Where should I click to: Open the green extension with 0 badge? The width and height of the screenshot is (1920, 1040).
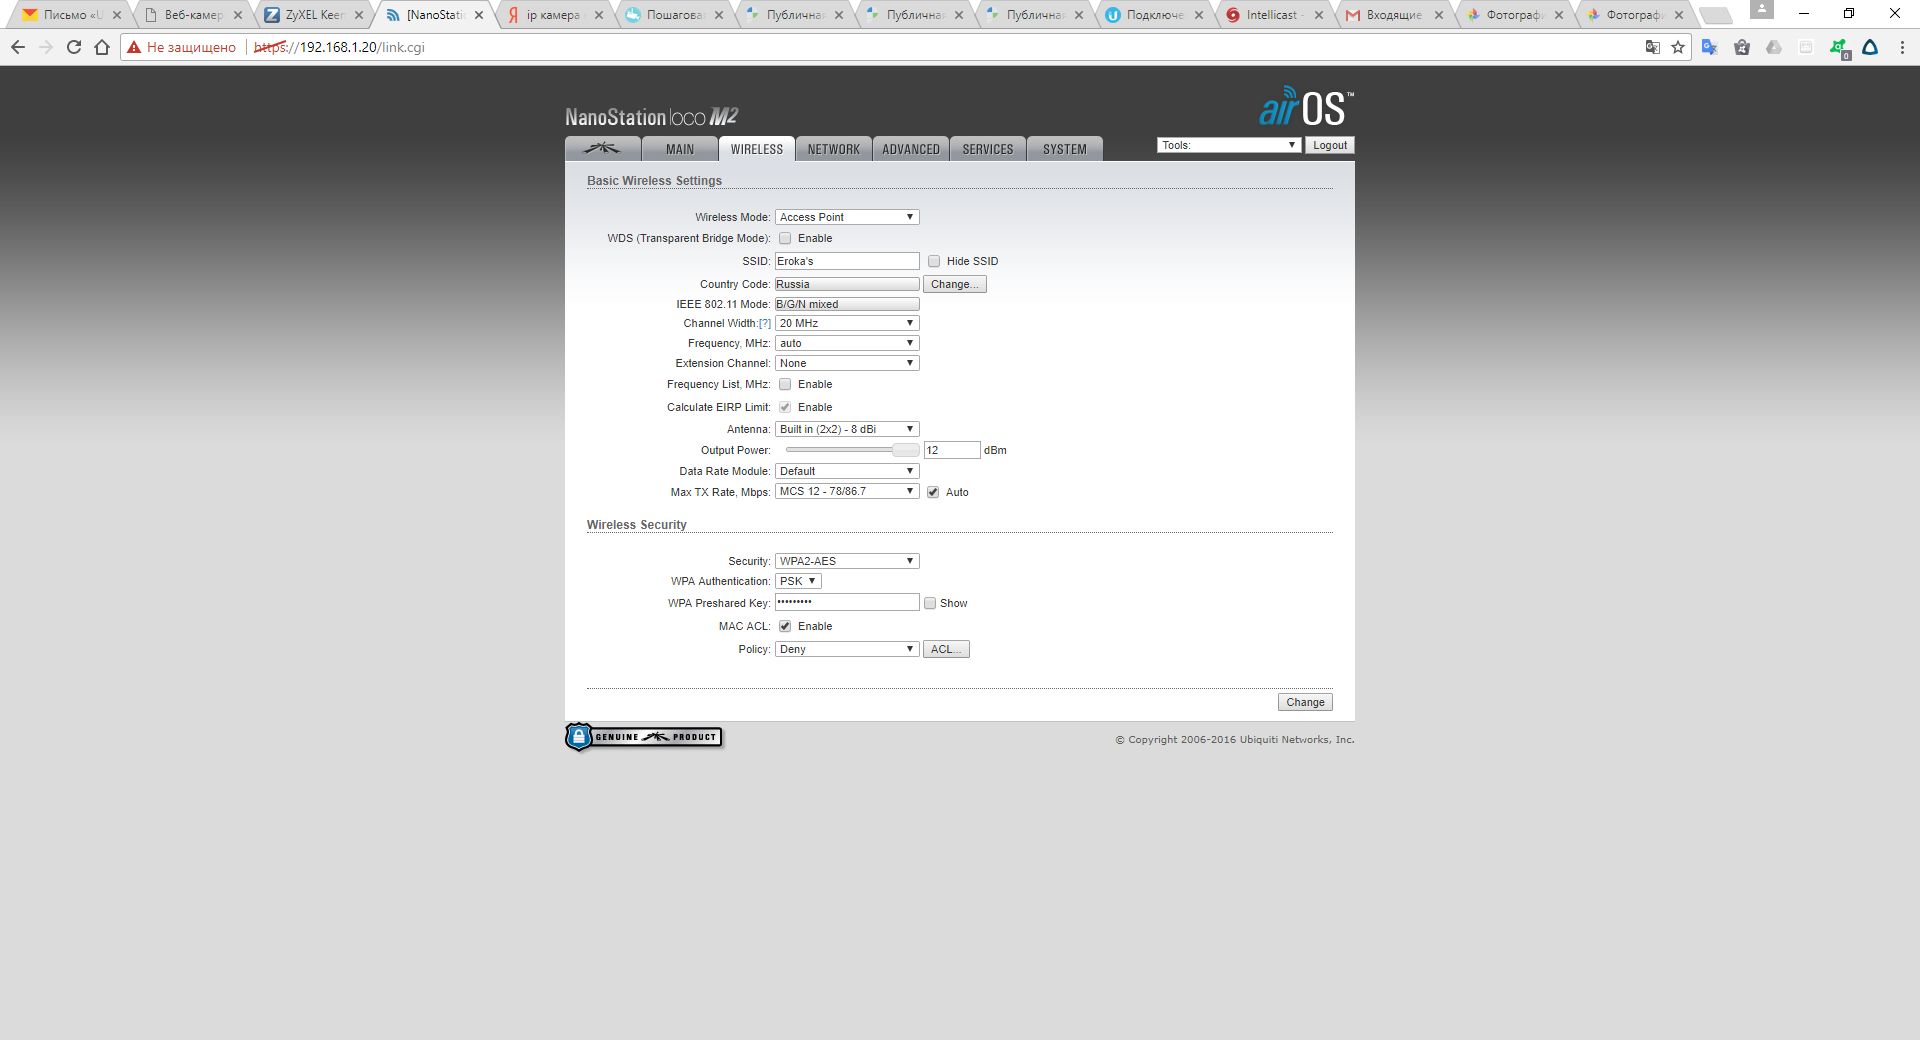[1838, 48]
